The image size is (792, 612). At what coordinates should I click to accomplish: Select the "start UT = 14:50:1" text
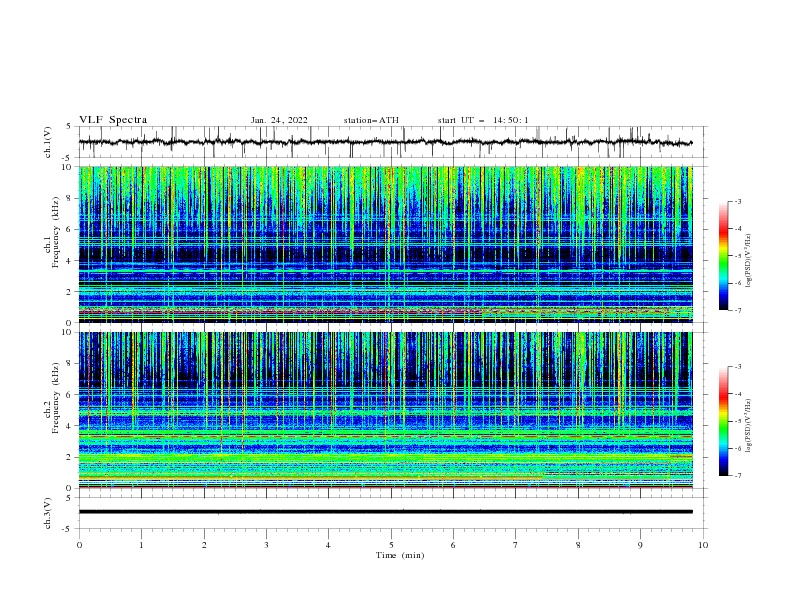pos(483,120)
